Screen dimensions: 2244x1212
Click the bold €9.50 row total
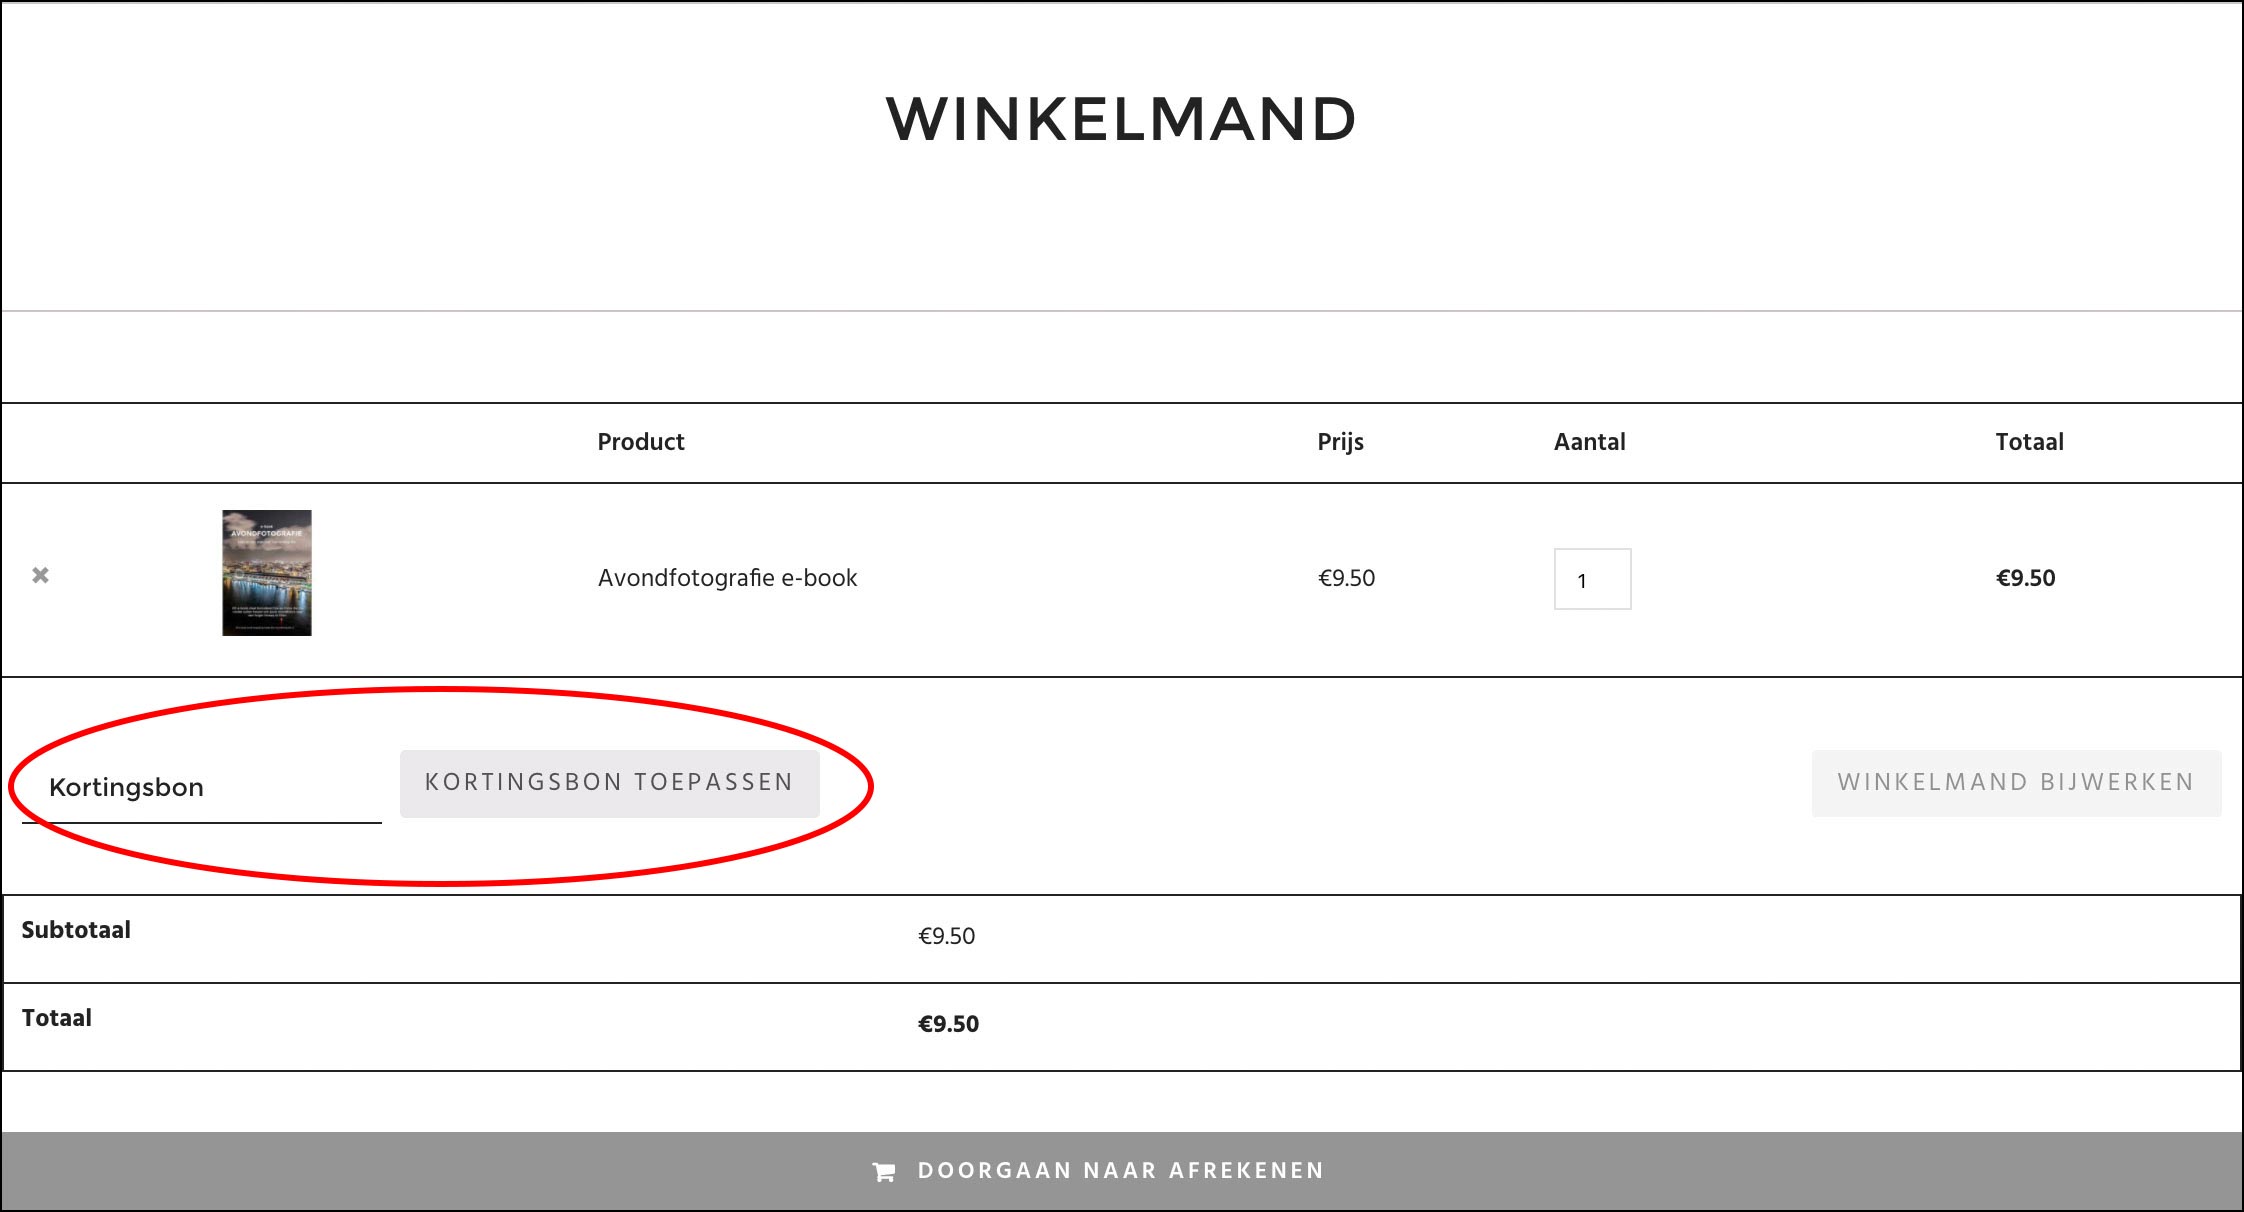pos(2025,578)
